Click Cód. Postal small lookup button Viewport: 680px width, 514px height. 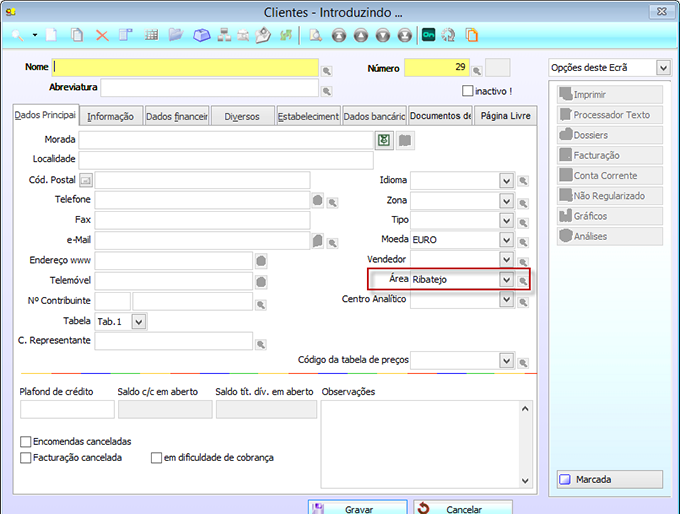(86, 180)
